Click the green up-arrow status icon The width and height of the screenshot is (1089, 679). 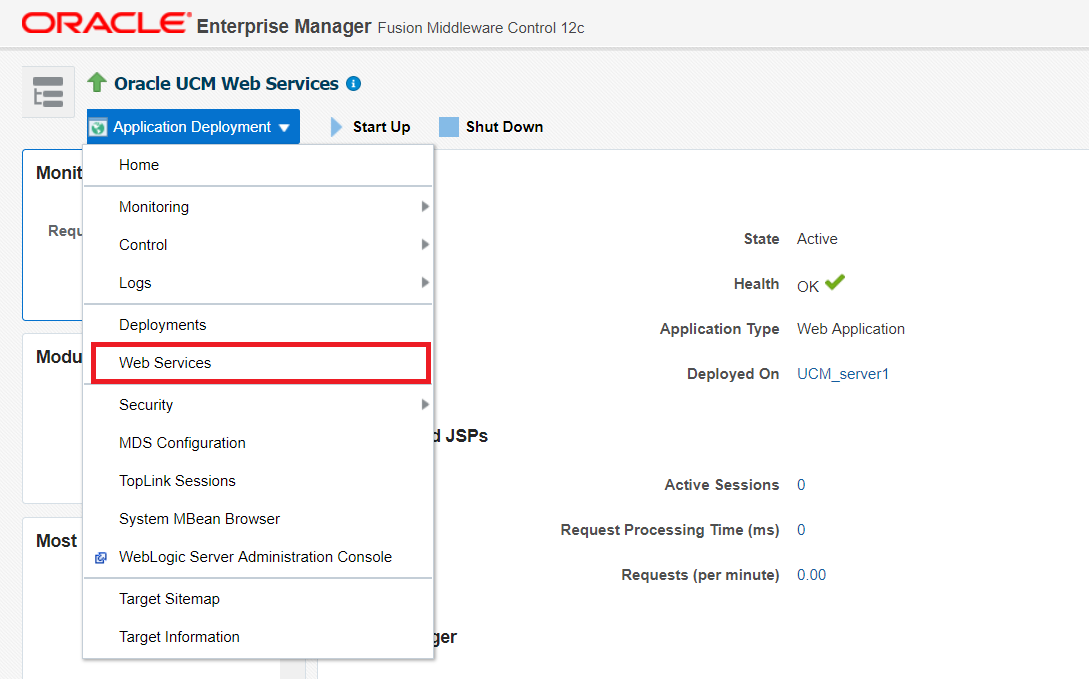coord(97,83)
